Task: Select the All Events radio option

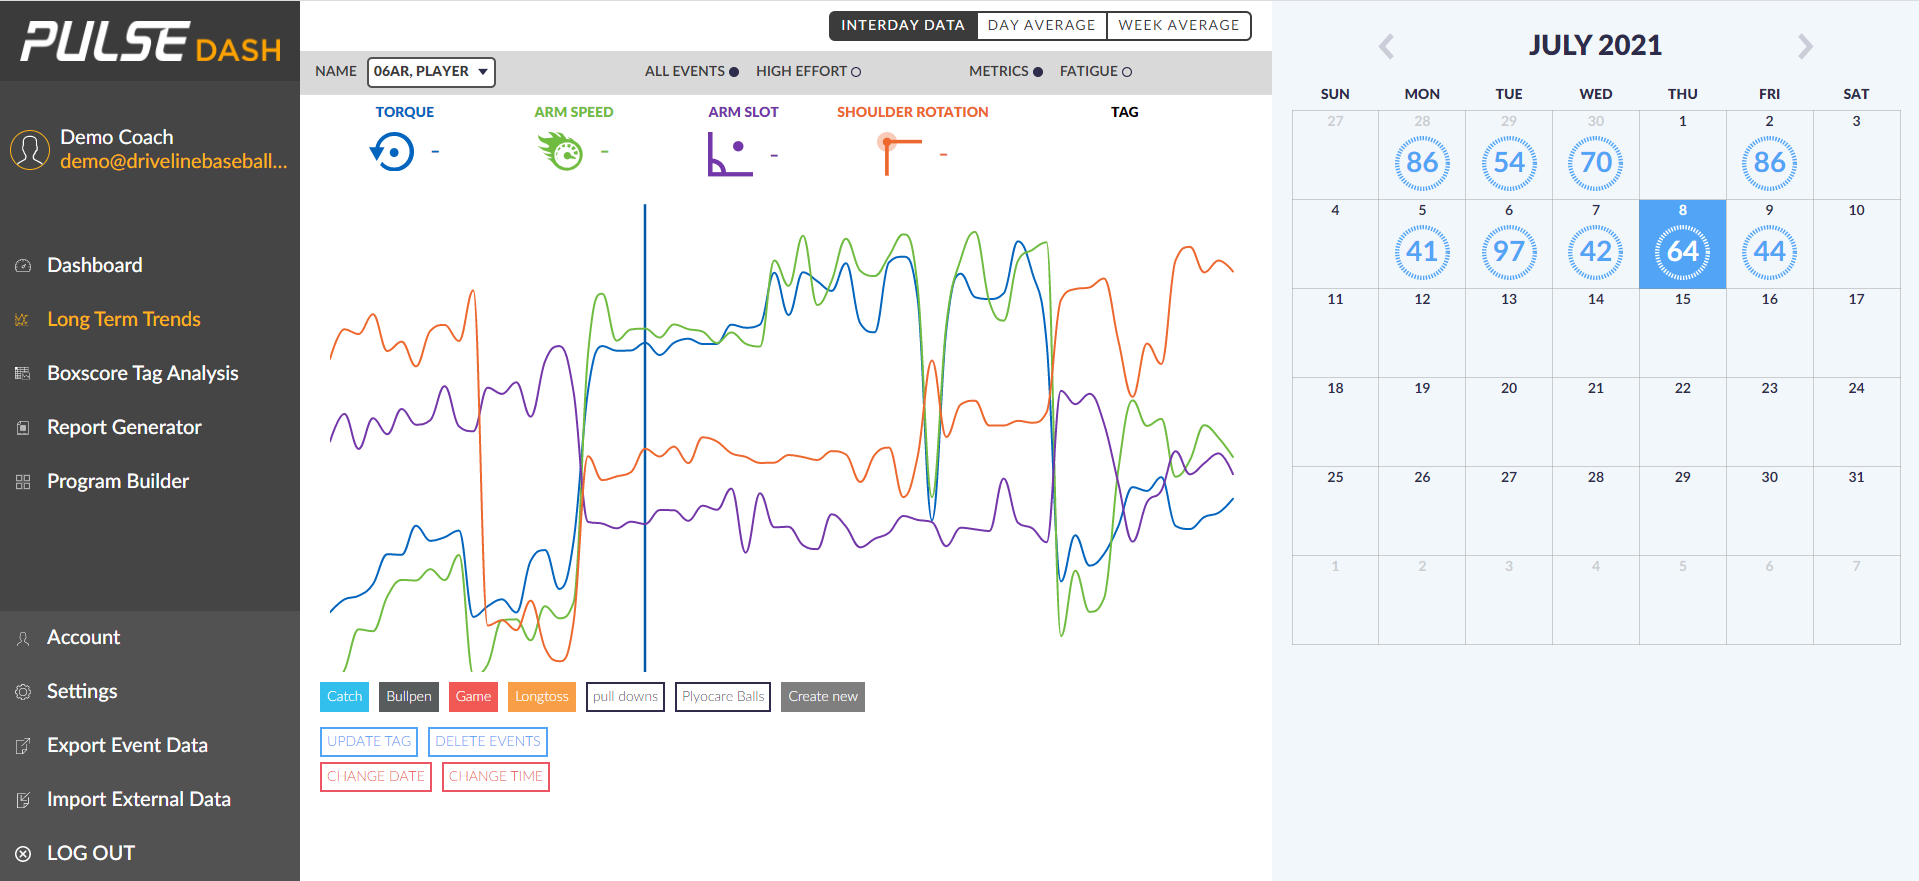Action: click(734, 72)
